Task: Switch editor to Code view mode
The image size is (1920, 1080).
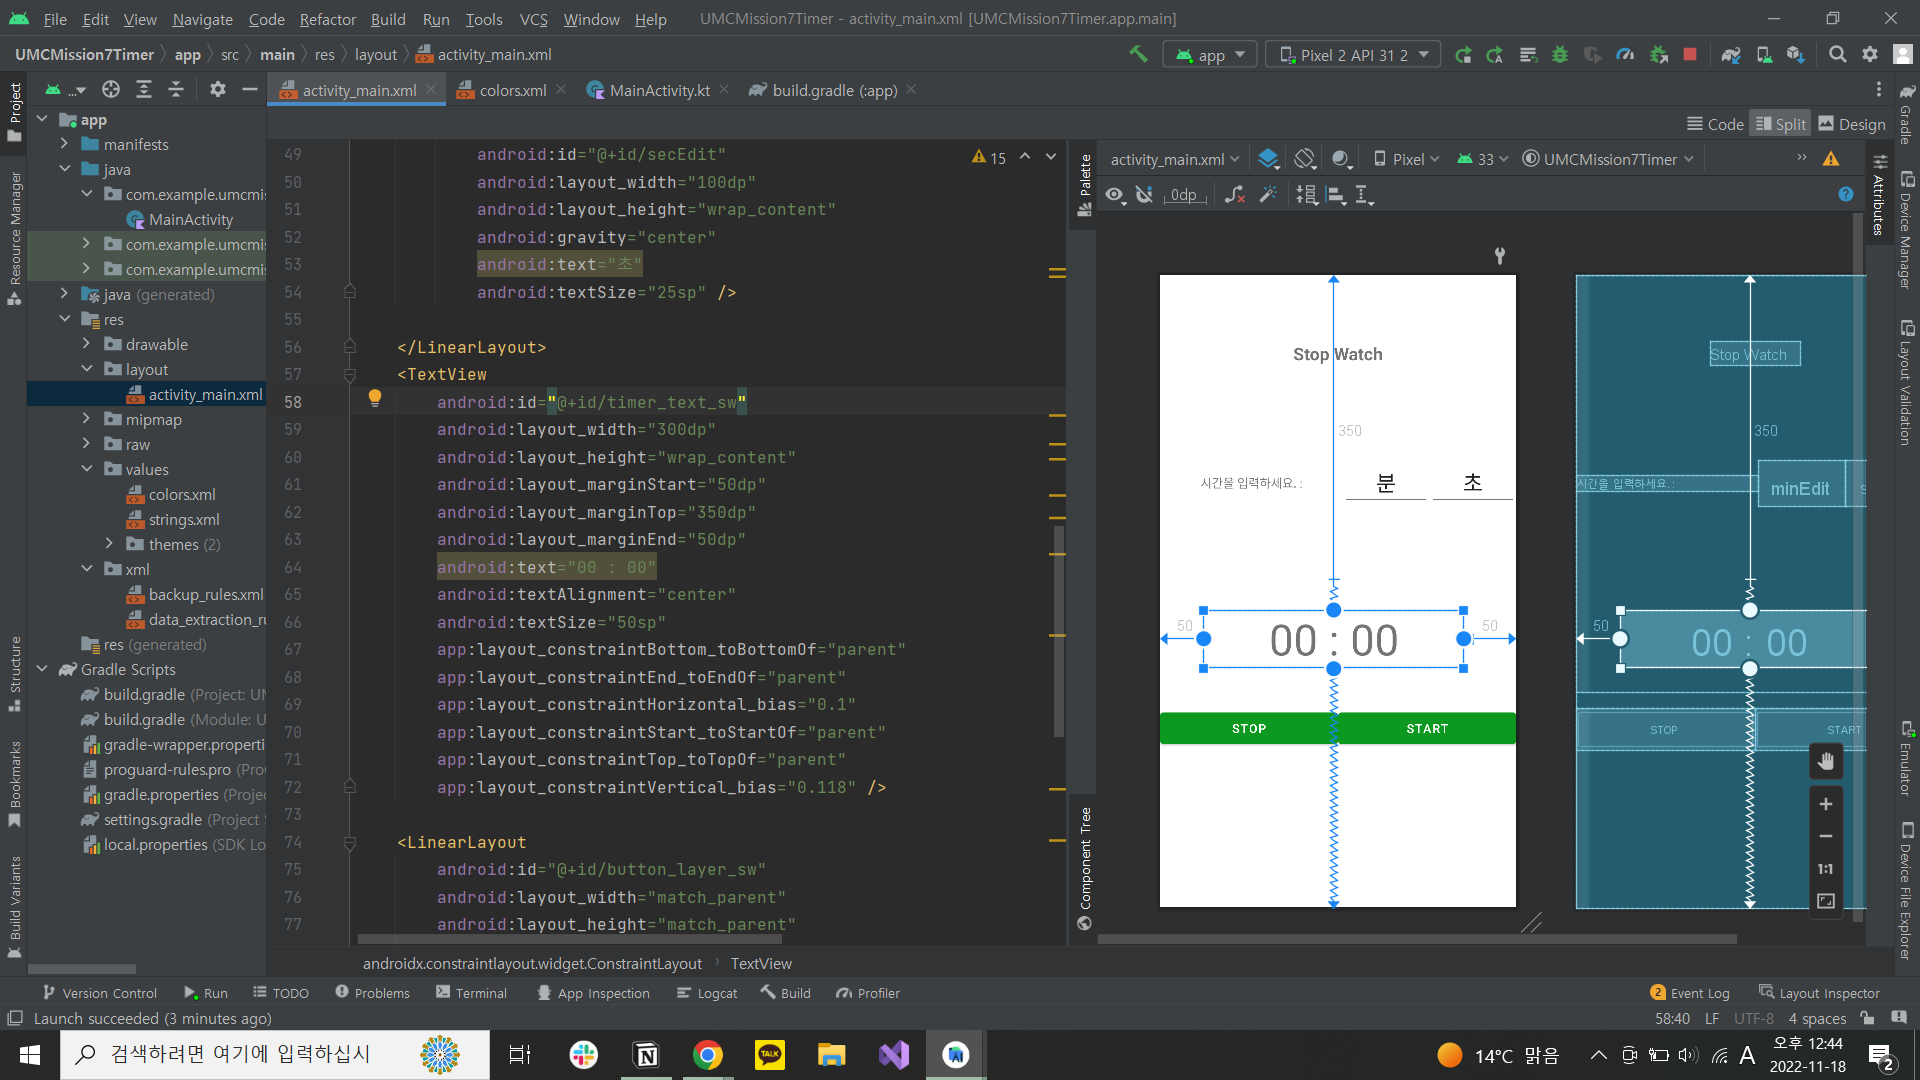Action: [1715, 124]
